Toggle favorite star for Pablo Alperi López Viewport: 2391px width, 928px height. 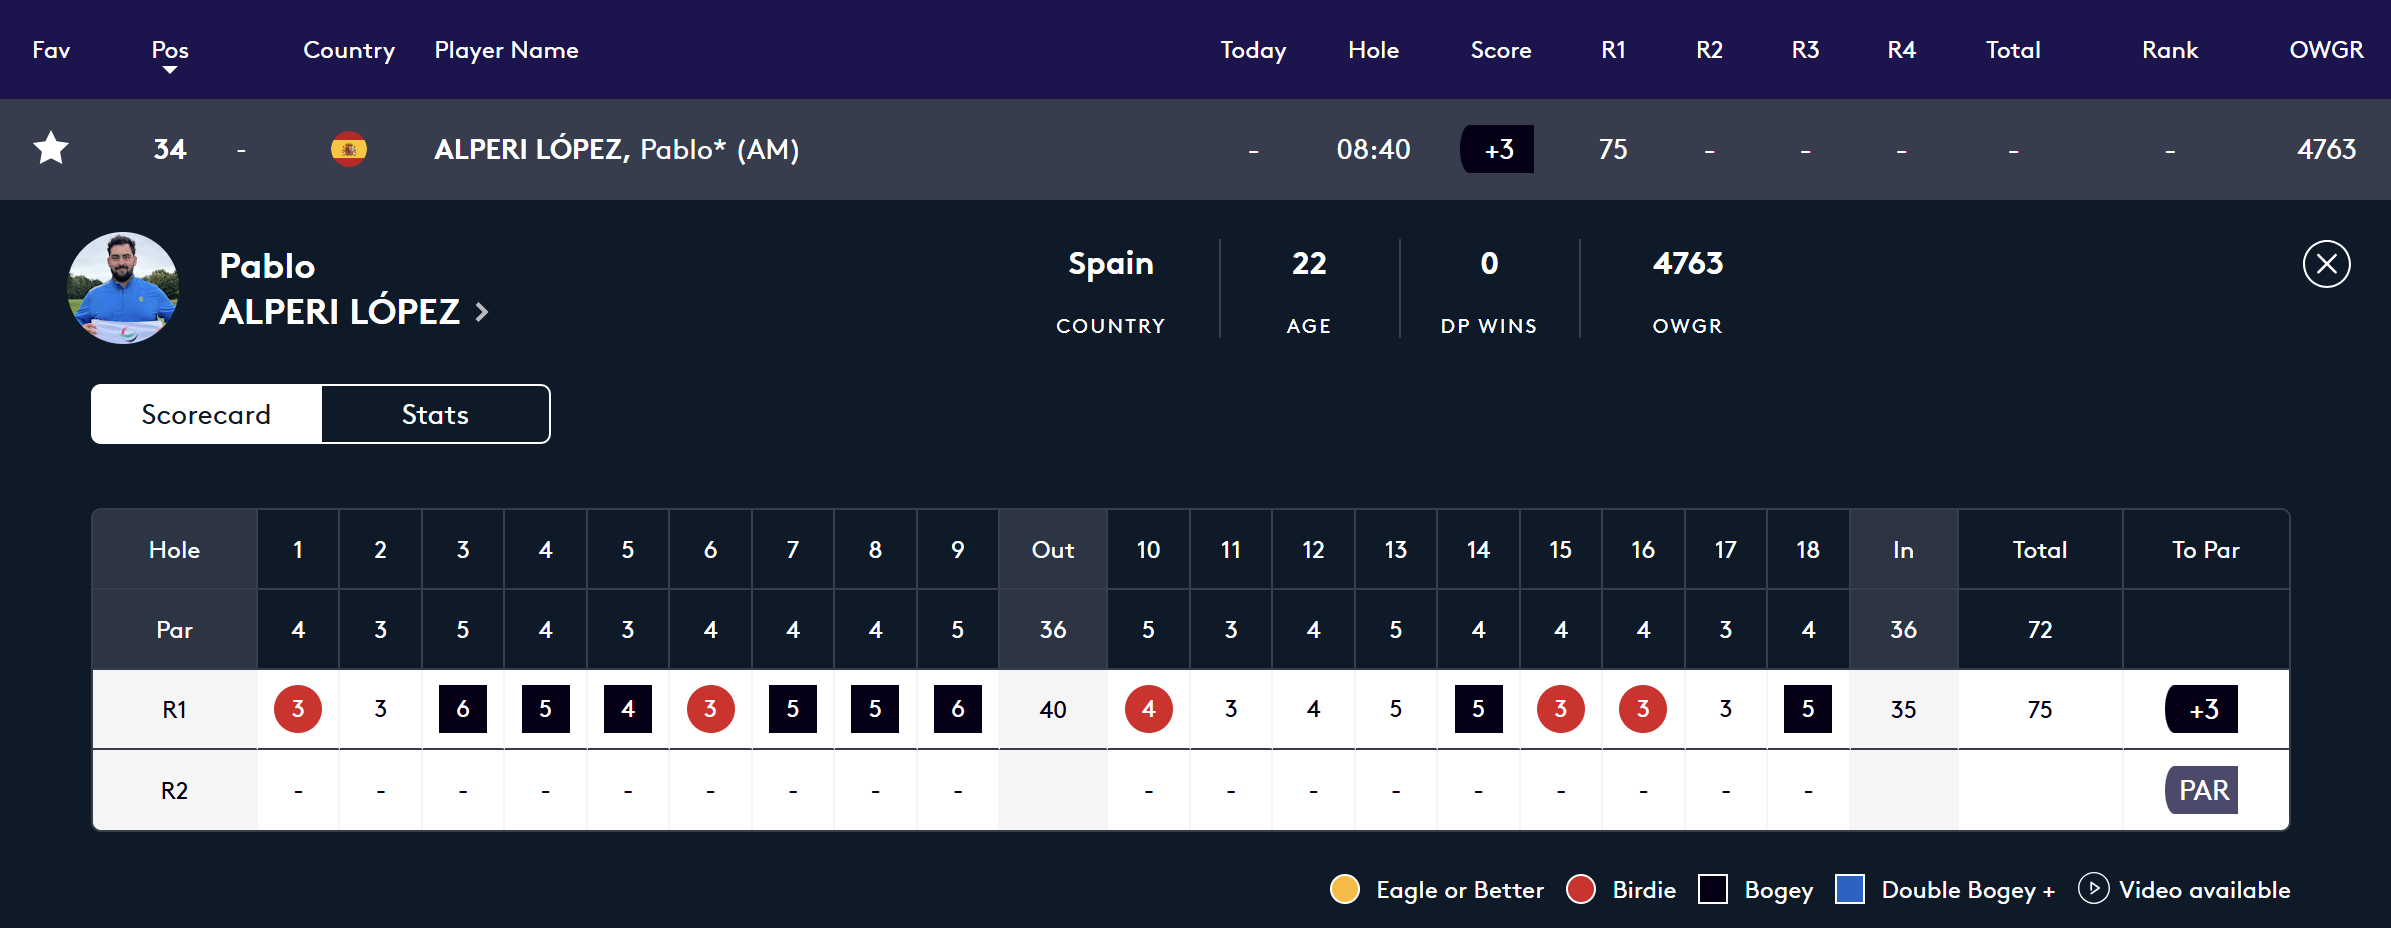tap(51, 149)
